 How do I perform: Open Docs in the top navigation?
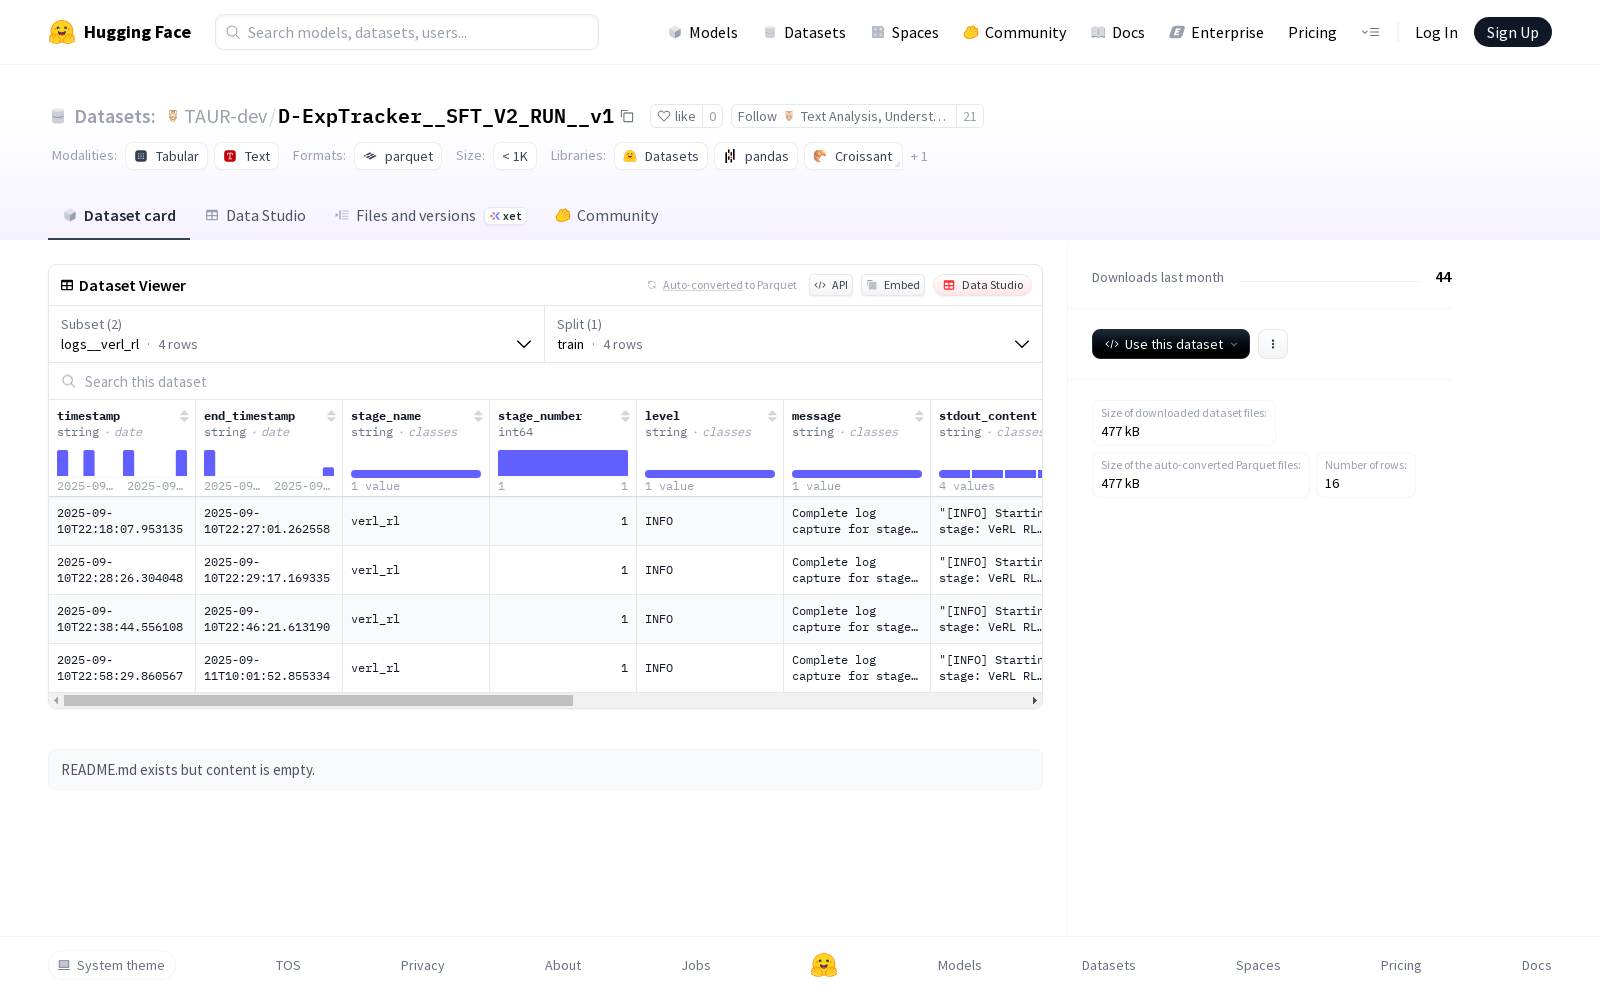(x=1118, y=32)
